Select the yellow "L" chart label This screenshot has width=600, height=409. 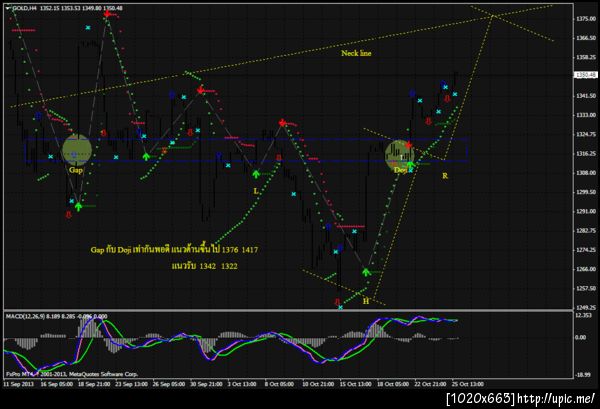click(x=256, y=191)
